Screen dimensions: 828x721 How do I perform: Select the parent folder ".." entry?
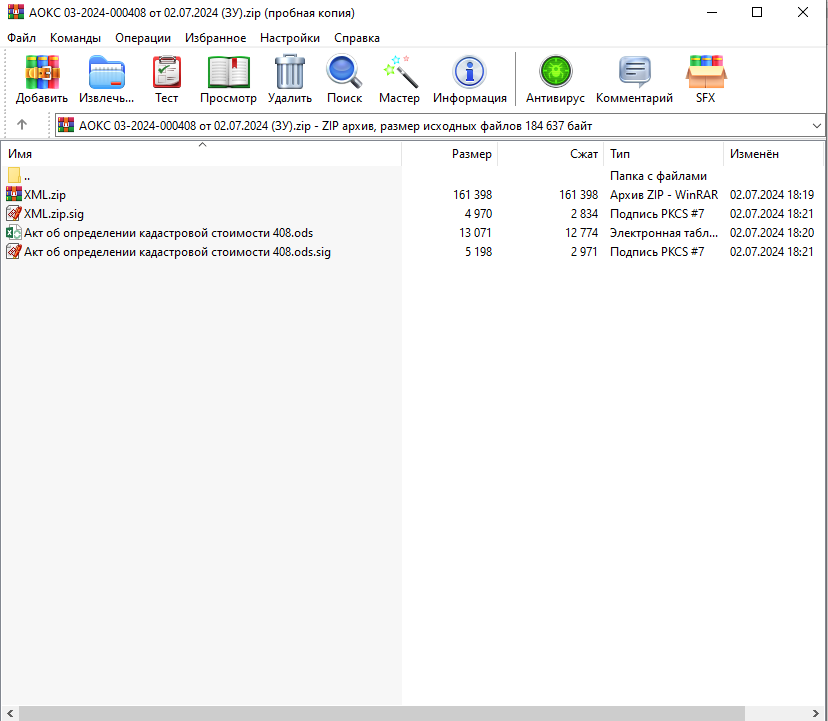coord(27,176)
